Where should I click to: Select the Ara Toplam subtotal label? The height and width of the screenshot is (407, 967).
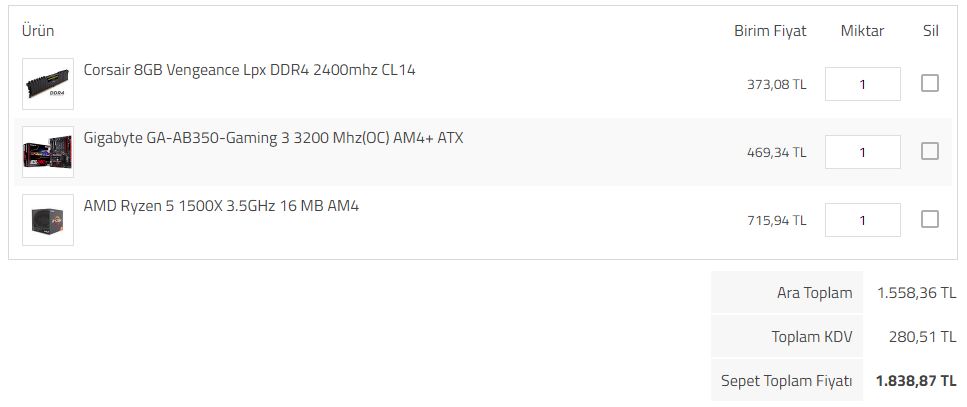[x=815, y=293]
